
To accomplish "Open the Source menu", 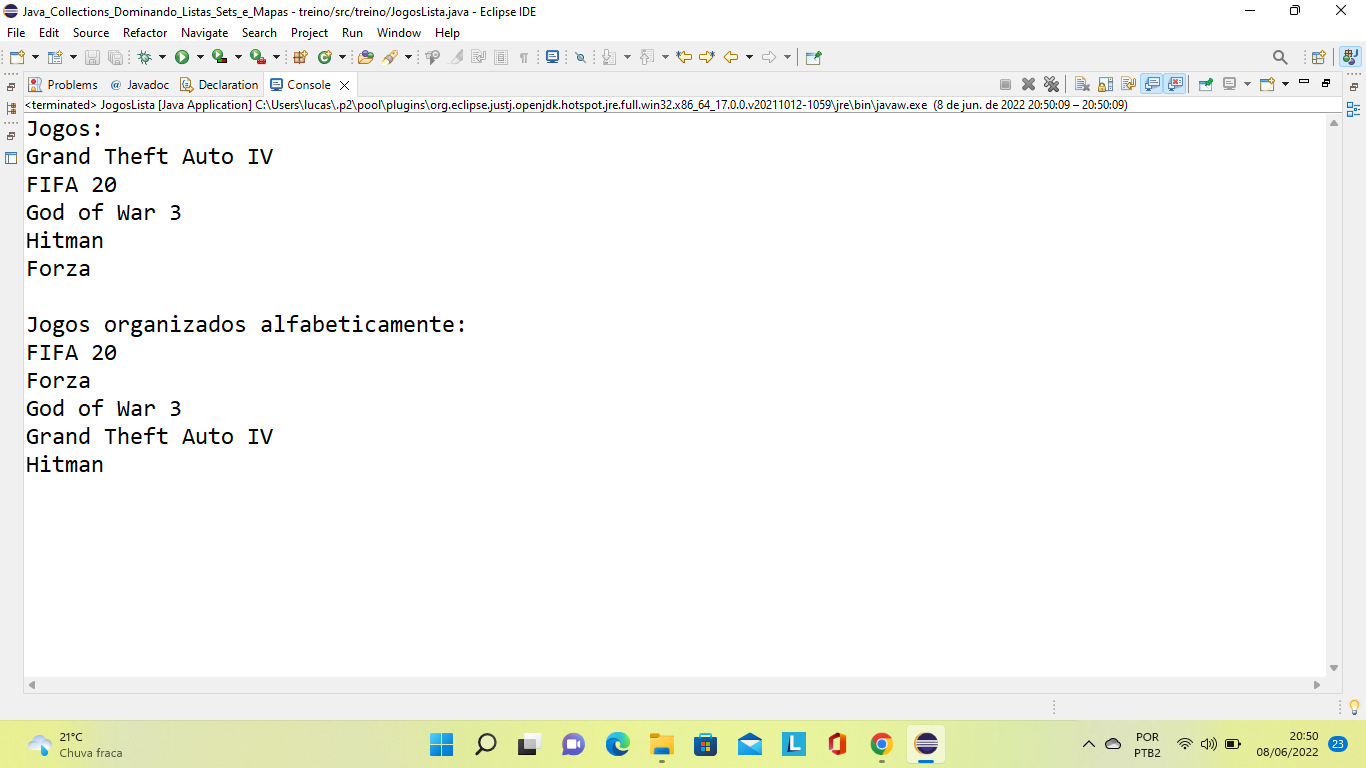I will [91, 33].
